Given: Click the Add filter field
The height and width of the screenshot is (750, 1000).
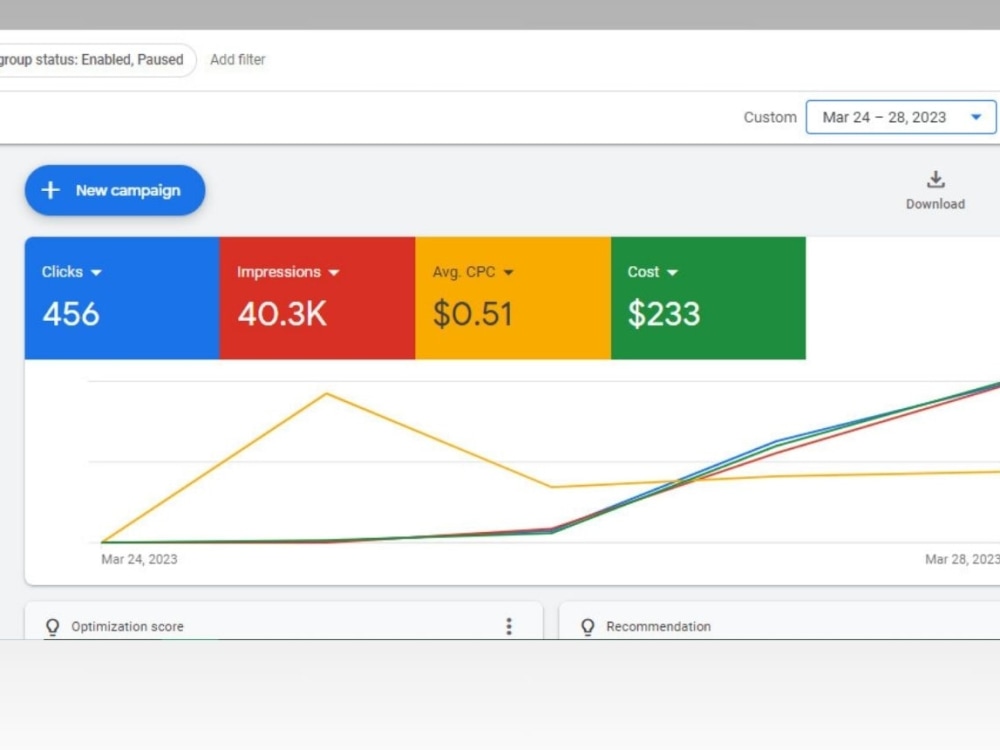Looking at the screenshot, I should click(x=237, y=59).
